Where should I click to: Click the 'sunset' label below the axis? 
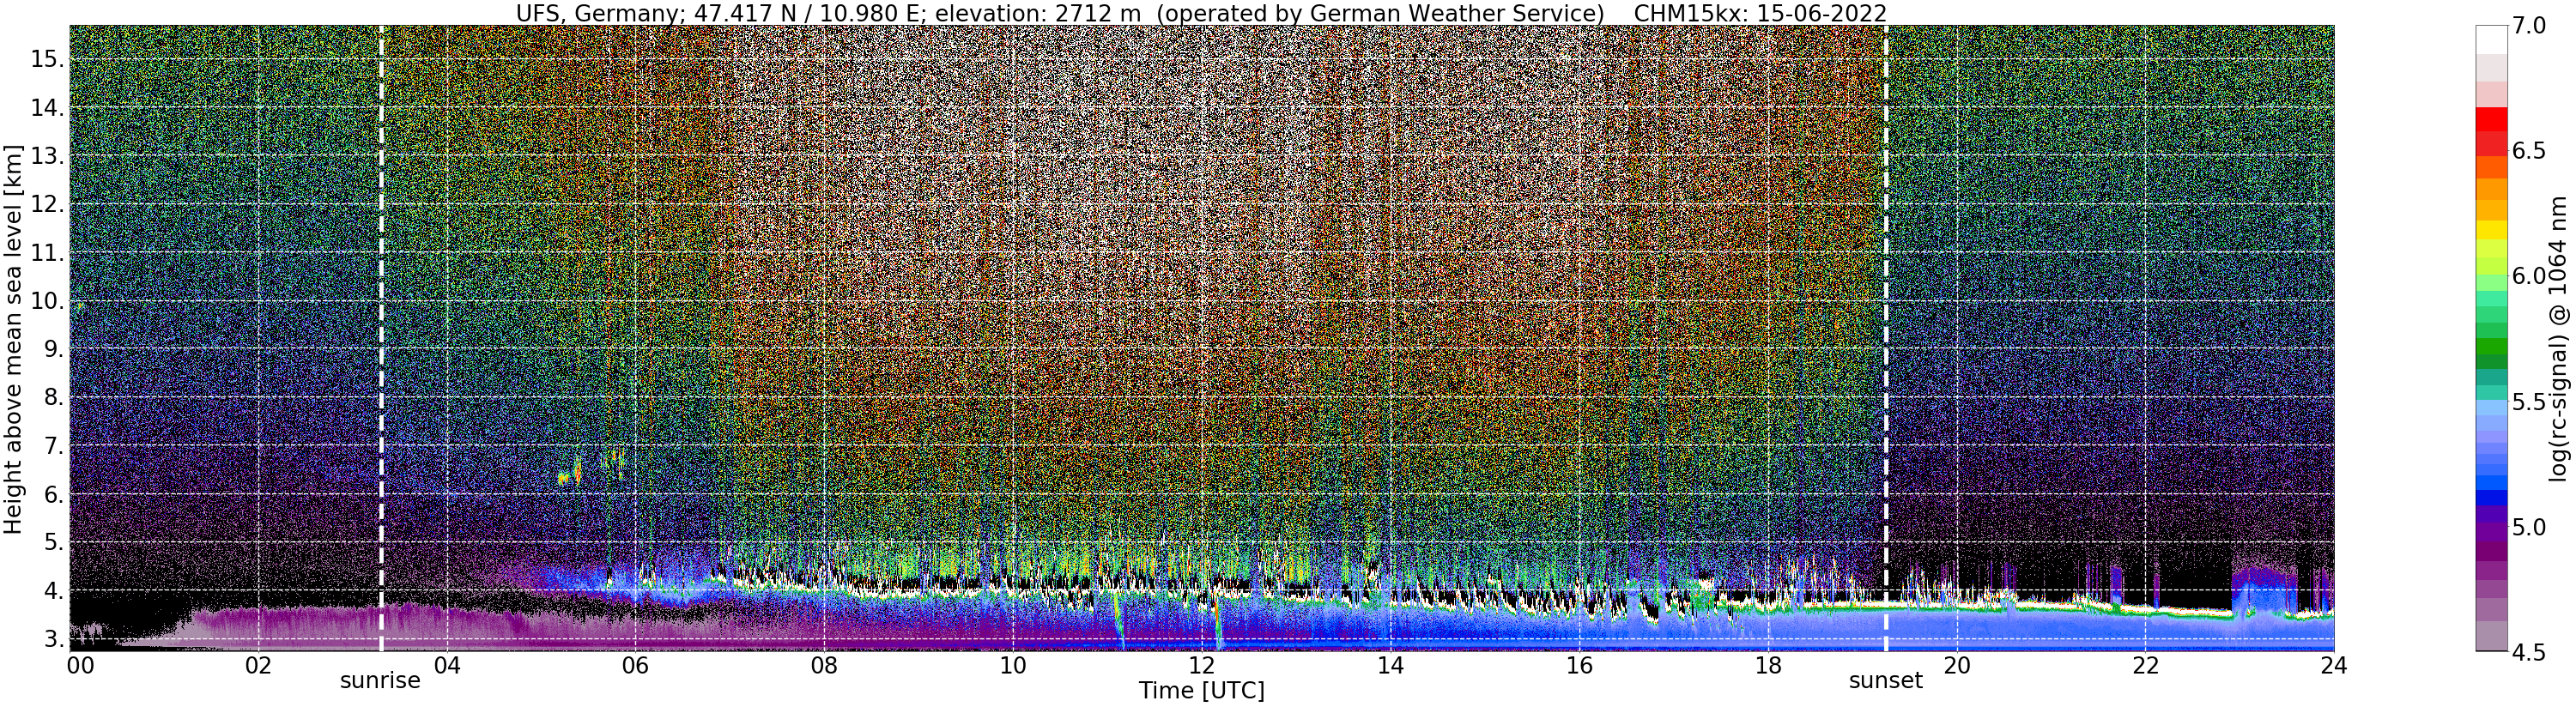click(1885, 682)
